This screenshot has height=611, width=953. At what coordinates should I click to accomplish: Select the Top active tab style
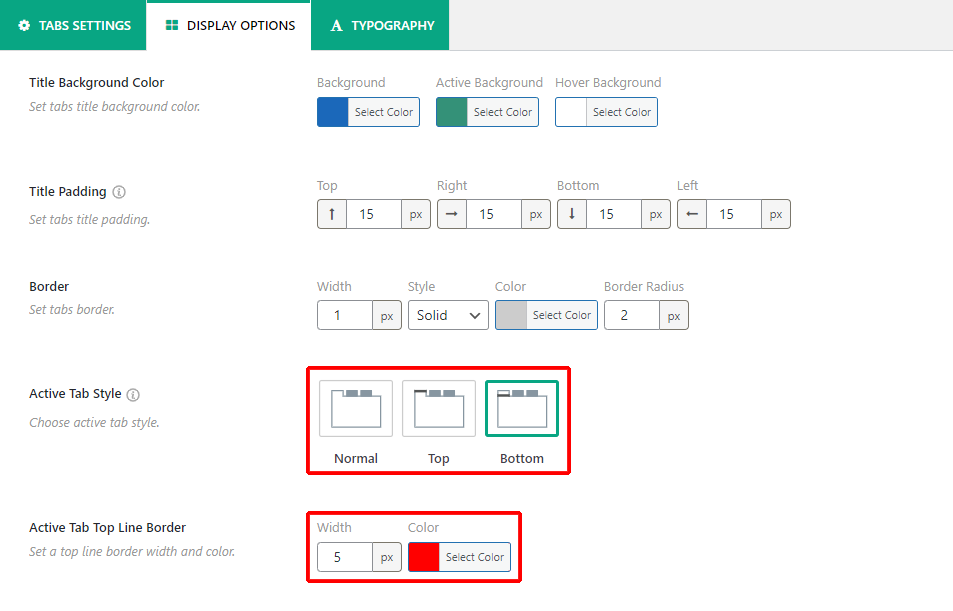439,408
